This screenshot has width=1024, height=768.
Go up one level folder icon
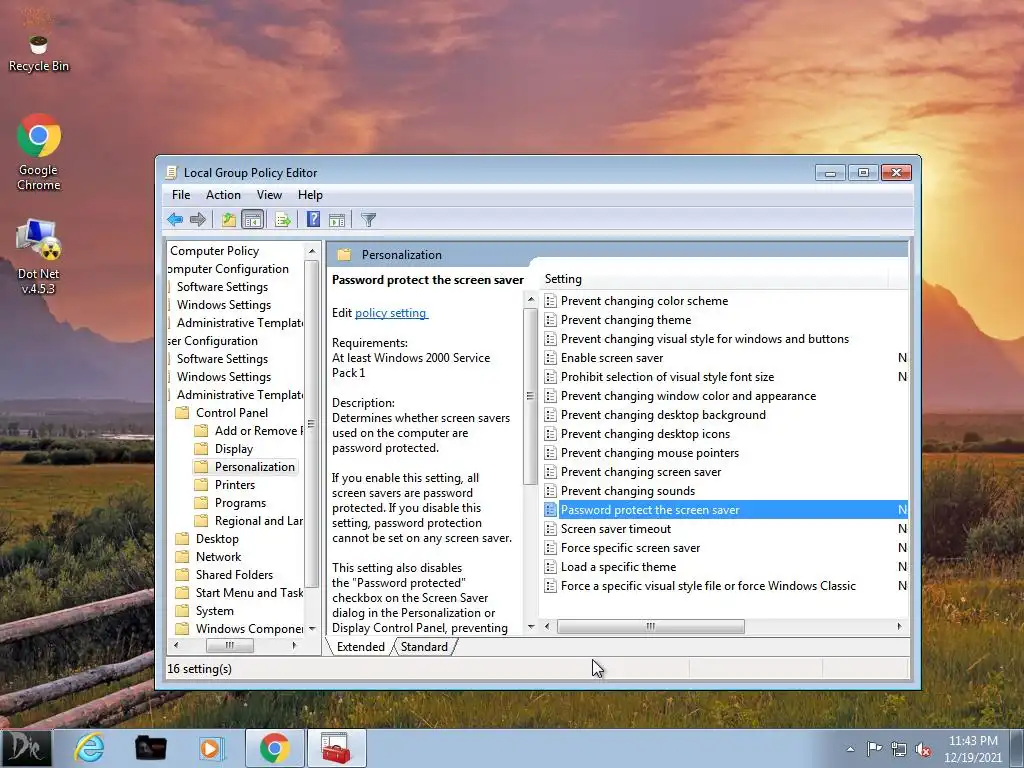point(229,219)
